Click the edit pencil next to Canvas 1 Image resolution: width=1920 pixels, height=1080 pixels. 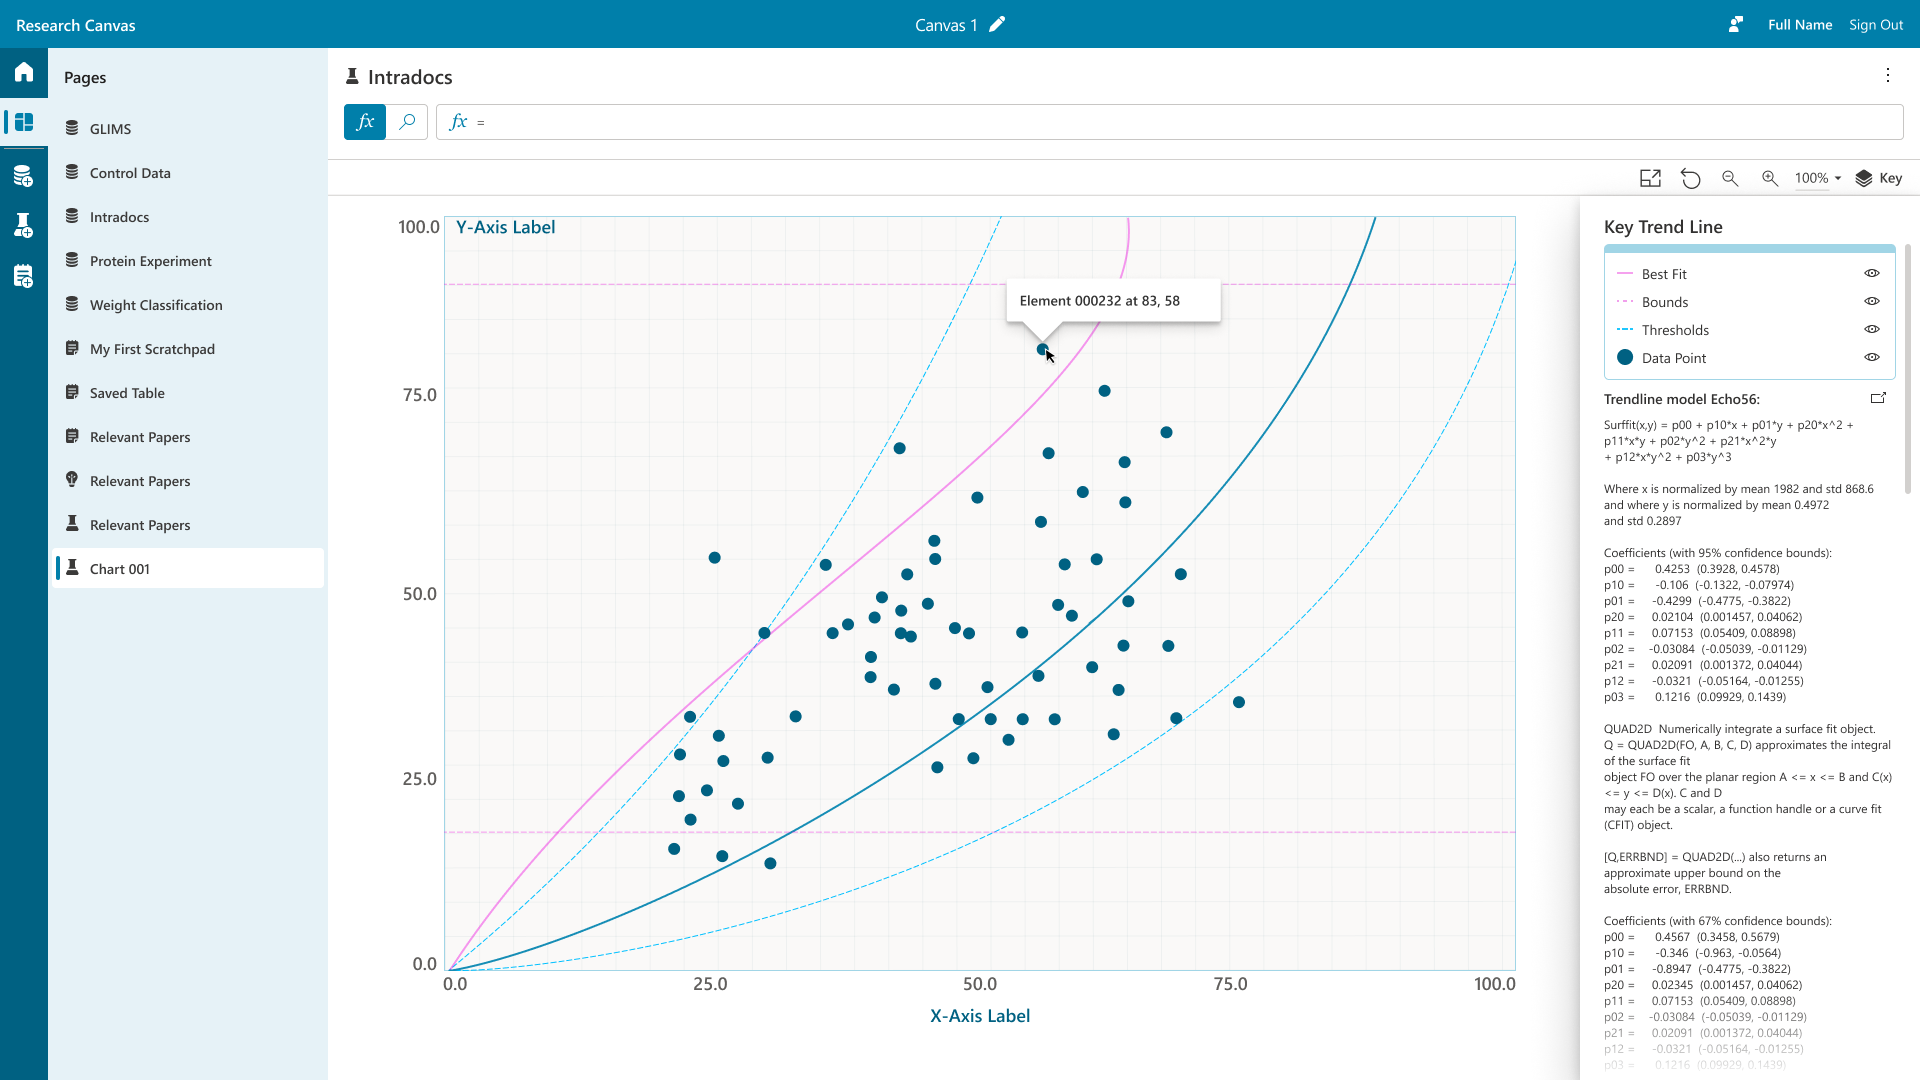click(x=997, y=25)
